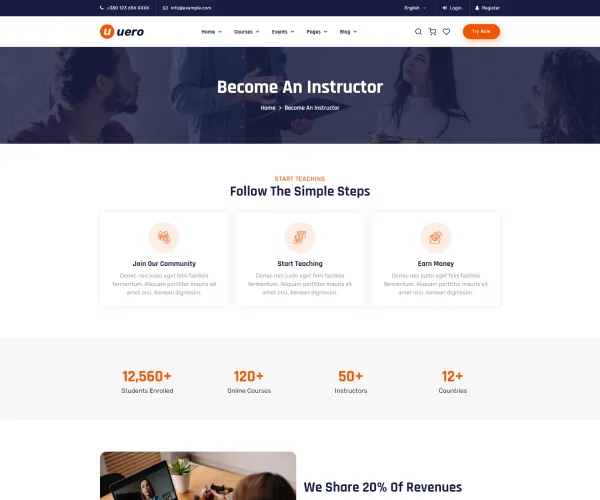Expand the Pages menu dropdown
This screenshot has height=500, width=600.
[x=317, y=32]
